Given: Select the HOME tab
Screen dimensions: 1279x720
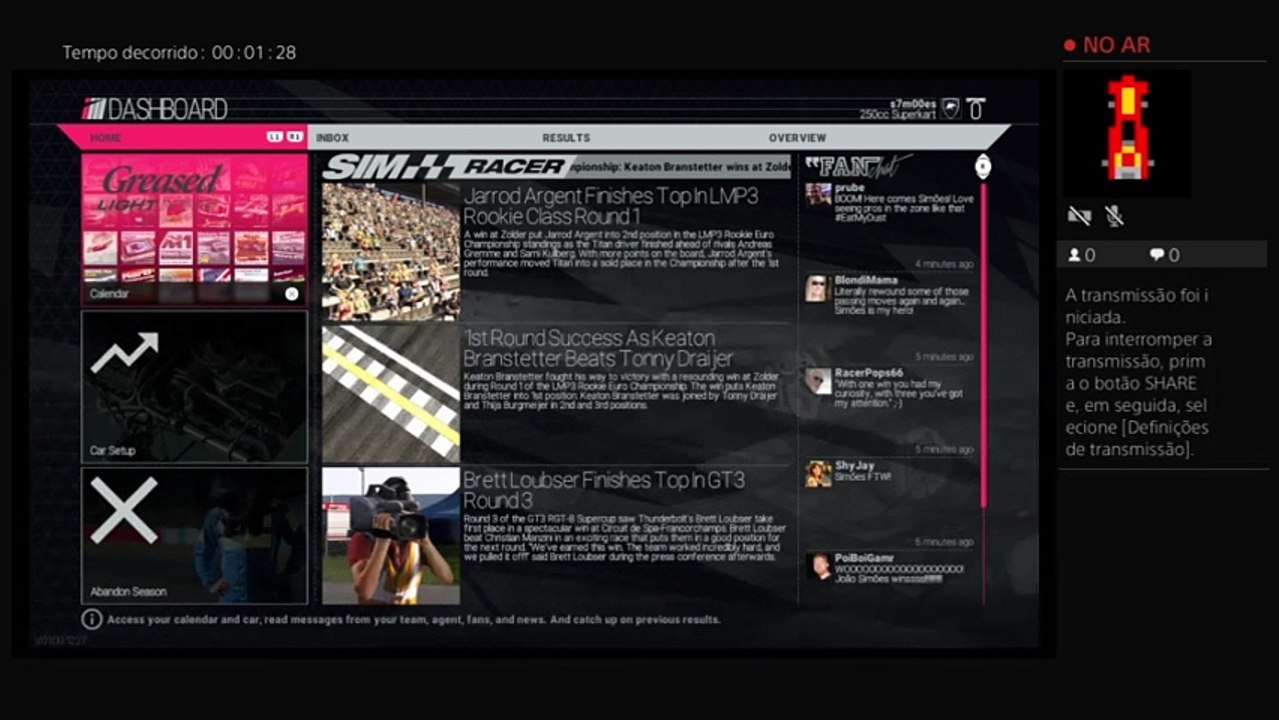Looking at the screenshot, I should tap(105, 137).
